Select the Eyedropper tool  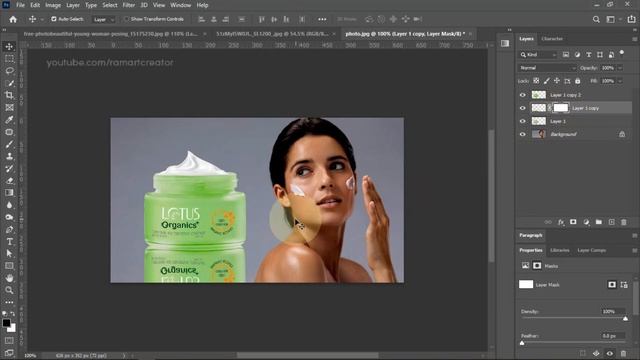click(x=9, y=120)
